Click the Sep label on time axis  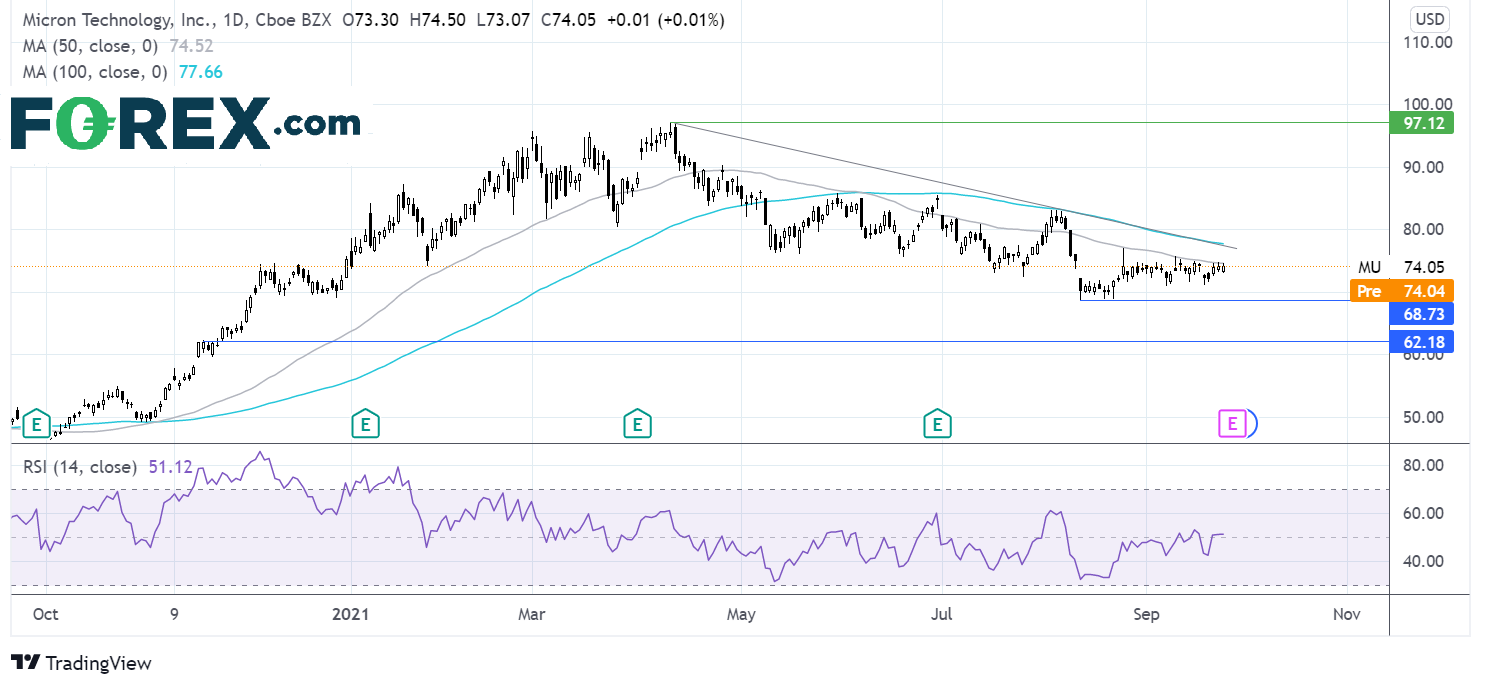[1146, 614]
